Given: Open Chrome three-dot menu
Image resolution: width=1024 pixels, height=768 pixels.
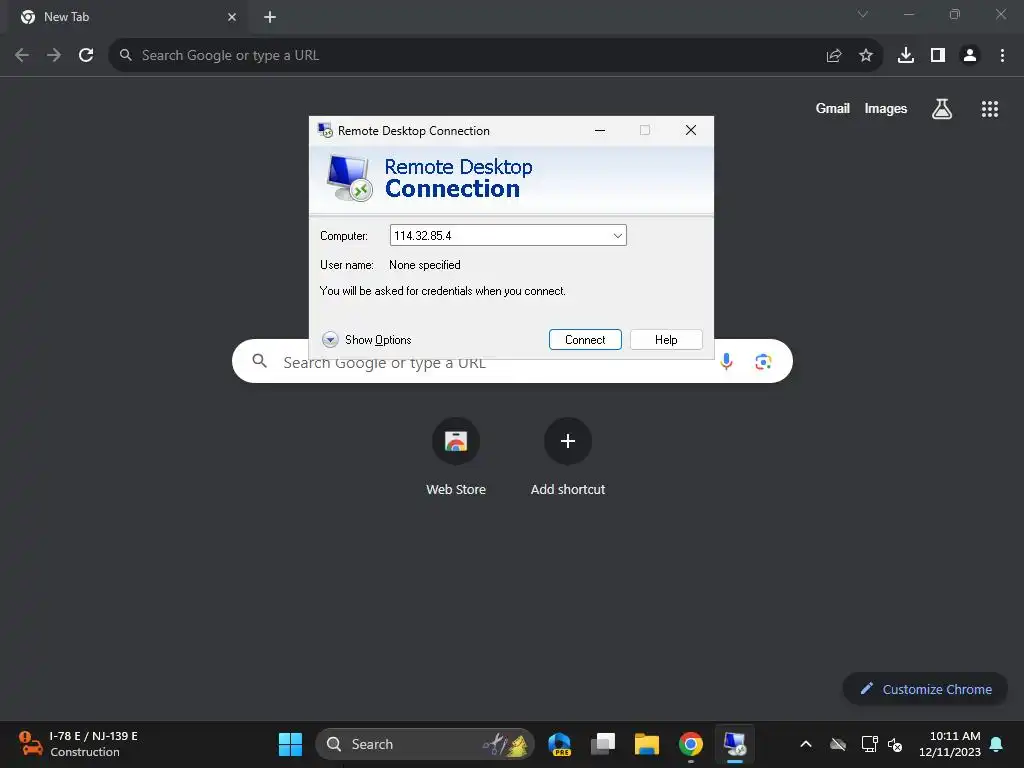Looking at the screenshot, I should [1002, 56].
